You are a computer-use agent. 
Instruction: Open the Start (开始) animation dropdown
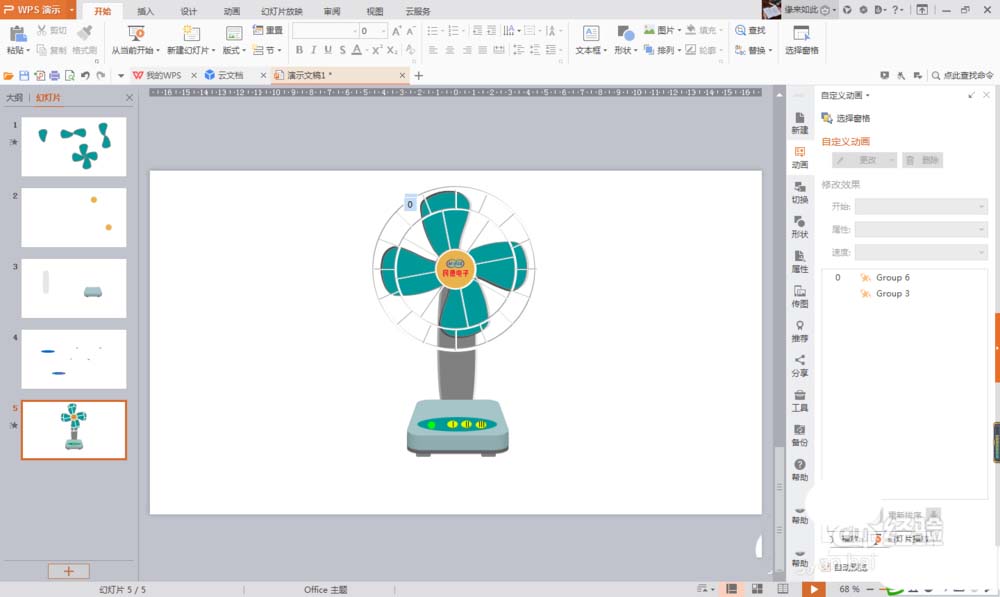click(921, 206)
